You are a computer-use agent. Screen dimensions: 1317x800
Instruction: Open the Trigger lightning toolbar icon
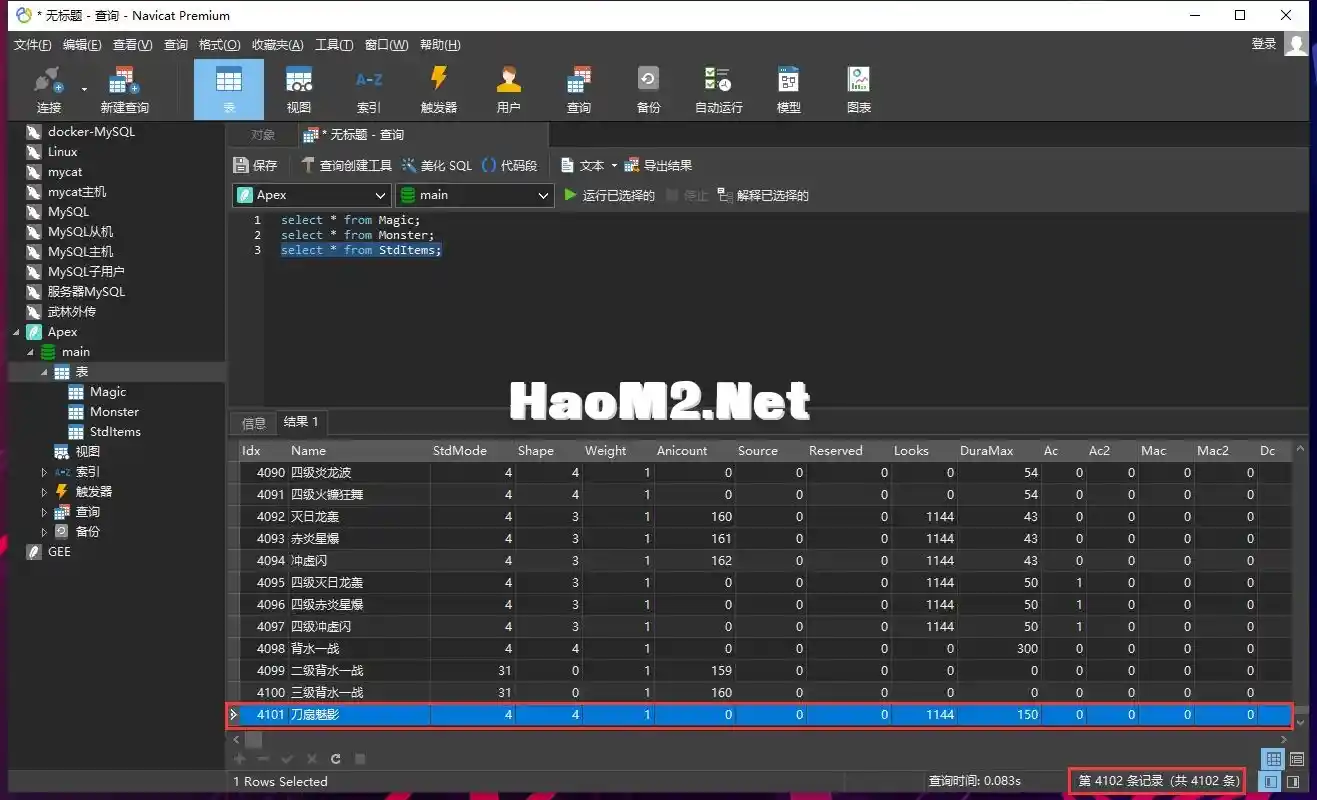[x=439, y=90]
